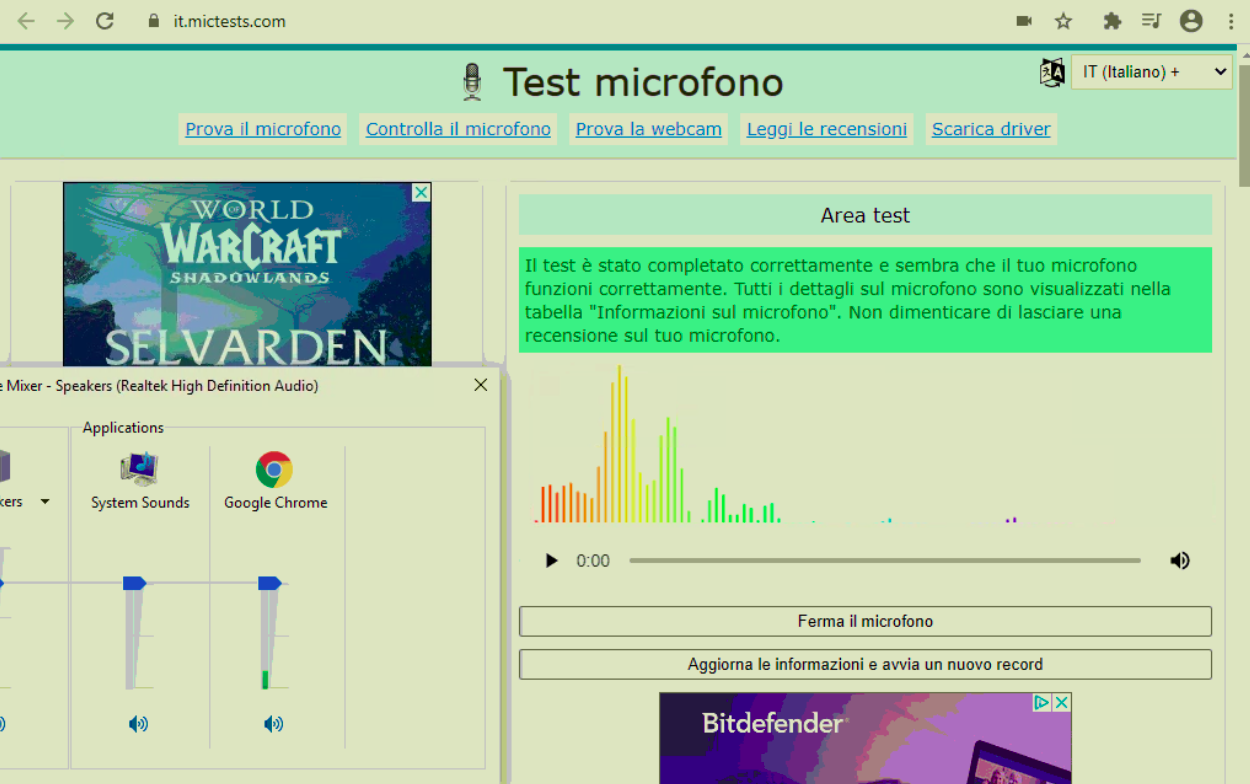
Task: Click the Google Chrome icon in Volume Mixer
Action: 274,469
